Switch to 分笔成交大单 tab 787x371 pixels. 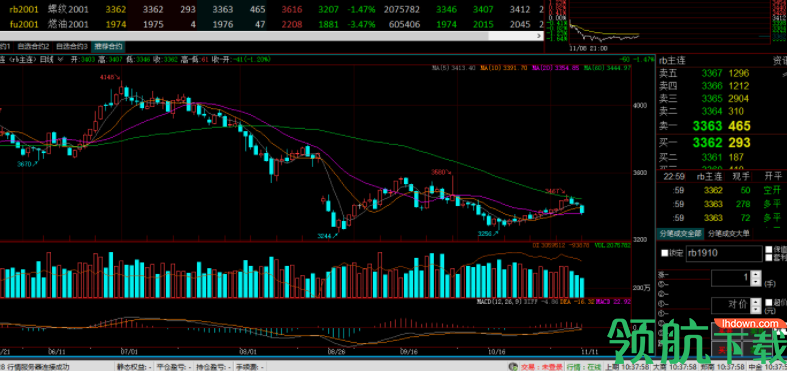[x=729, y=233]
